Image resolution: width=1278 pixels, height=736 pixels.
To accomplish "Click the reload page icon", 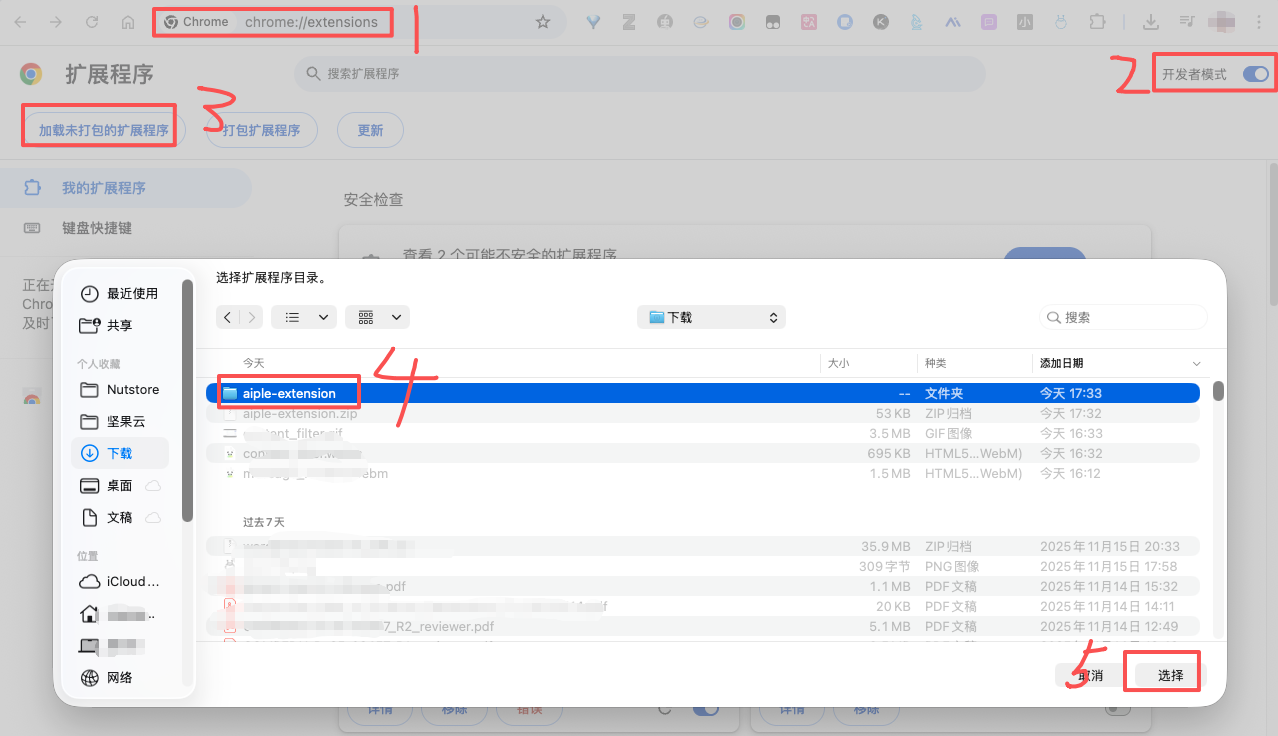I will (x=90, y=21).
